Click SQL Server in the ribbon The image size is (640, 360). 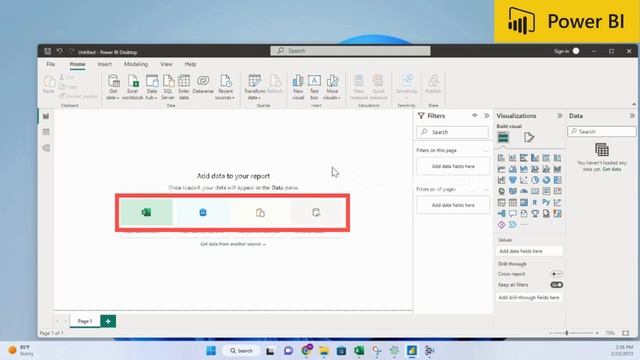coord(168,87)
